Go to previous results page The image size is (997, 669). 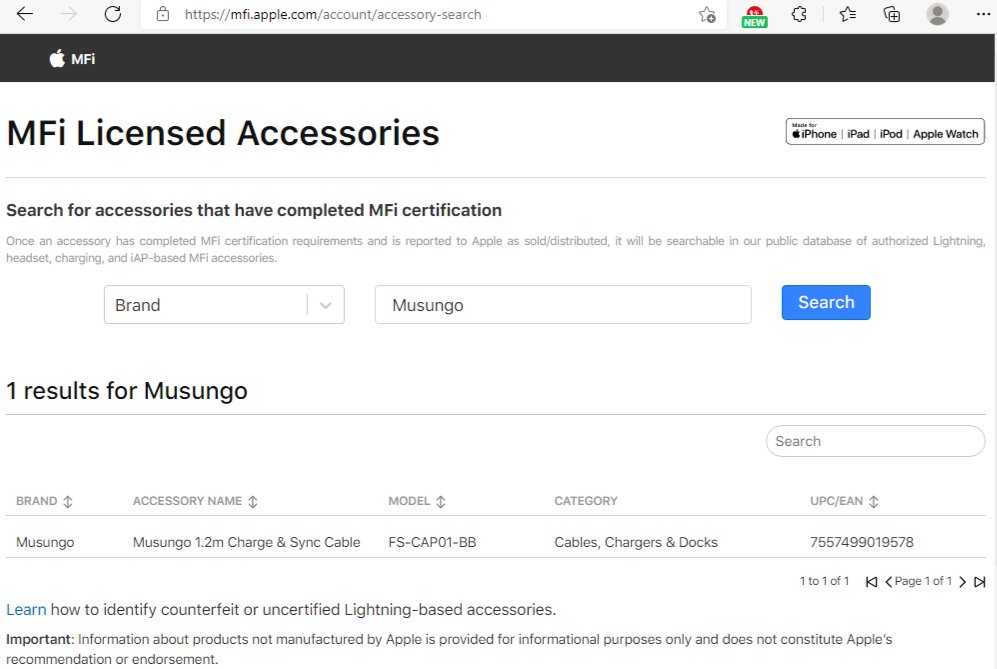(888, 581)
